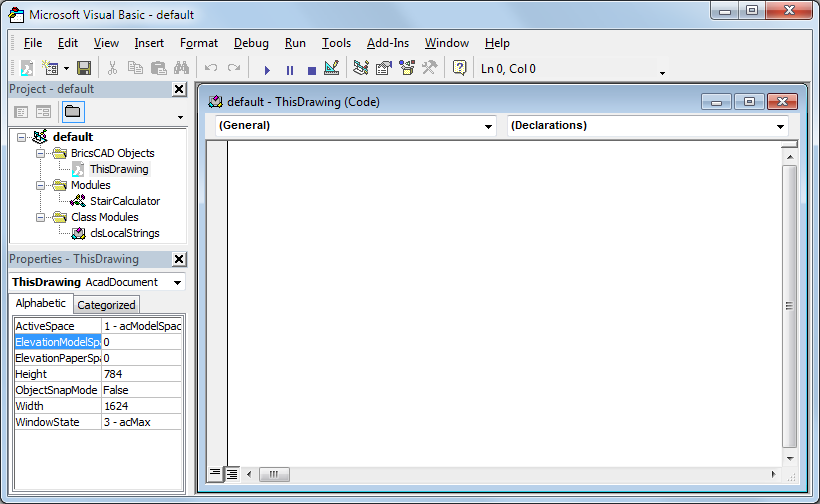Click the View BricsCAD host application icon
Image resolution: width=820 pixels, height=504 pixels.
pyautogui.click(x=27, y=68)
